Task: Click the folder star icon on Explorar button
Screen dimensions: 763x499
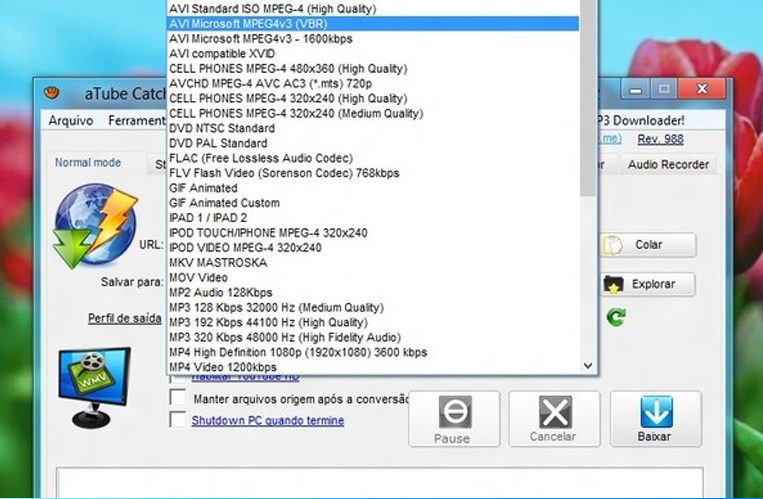Action: pos(614,285)
